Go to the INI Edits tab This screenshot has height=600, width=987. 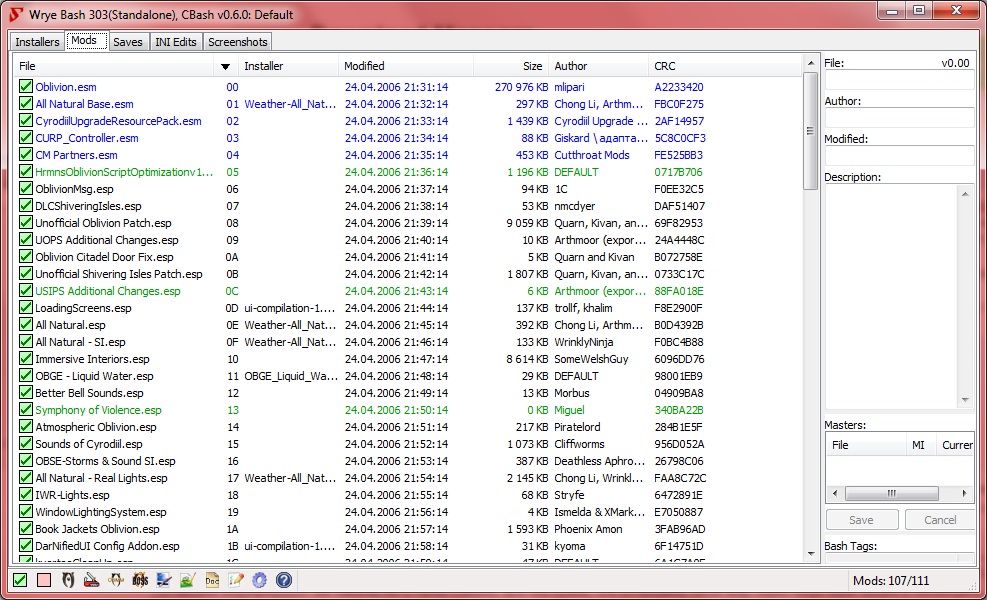pyautogui.click(x=176, y=42)
